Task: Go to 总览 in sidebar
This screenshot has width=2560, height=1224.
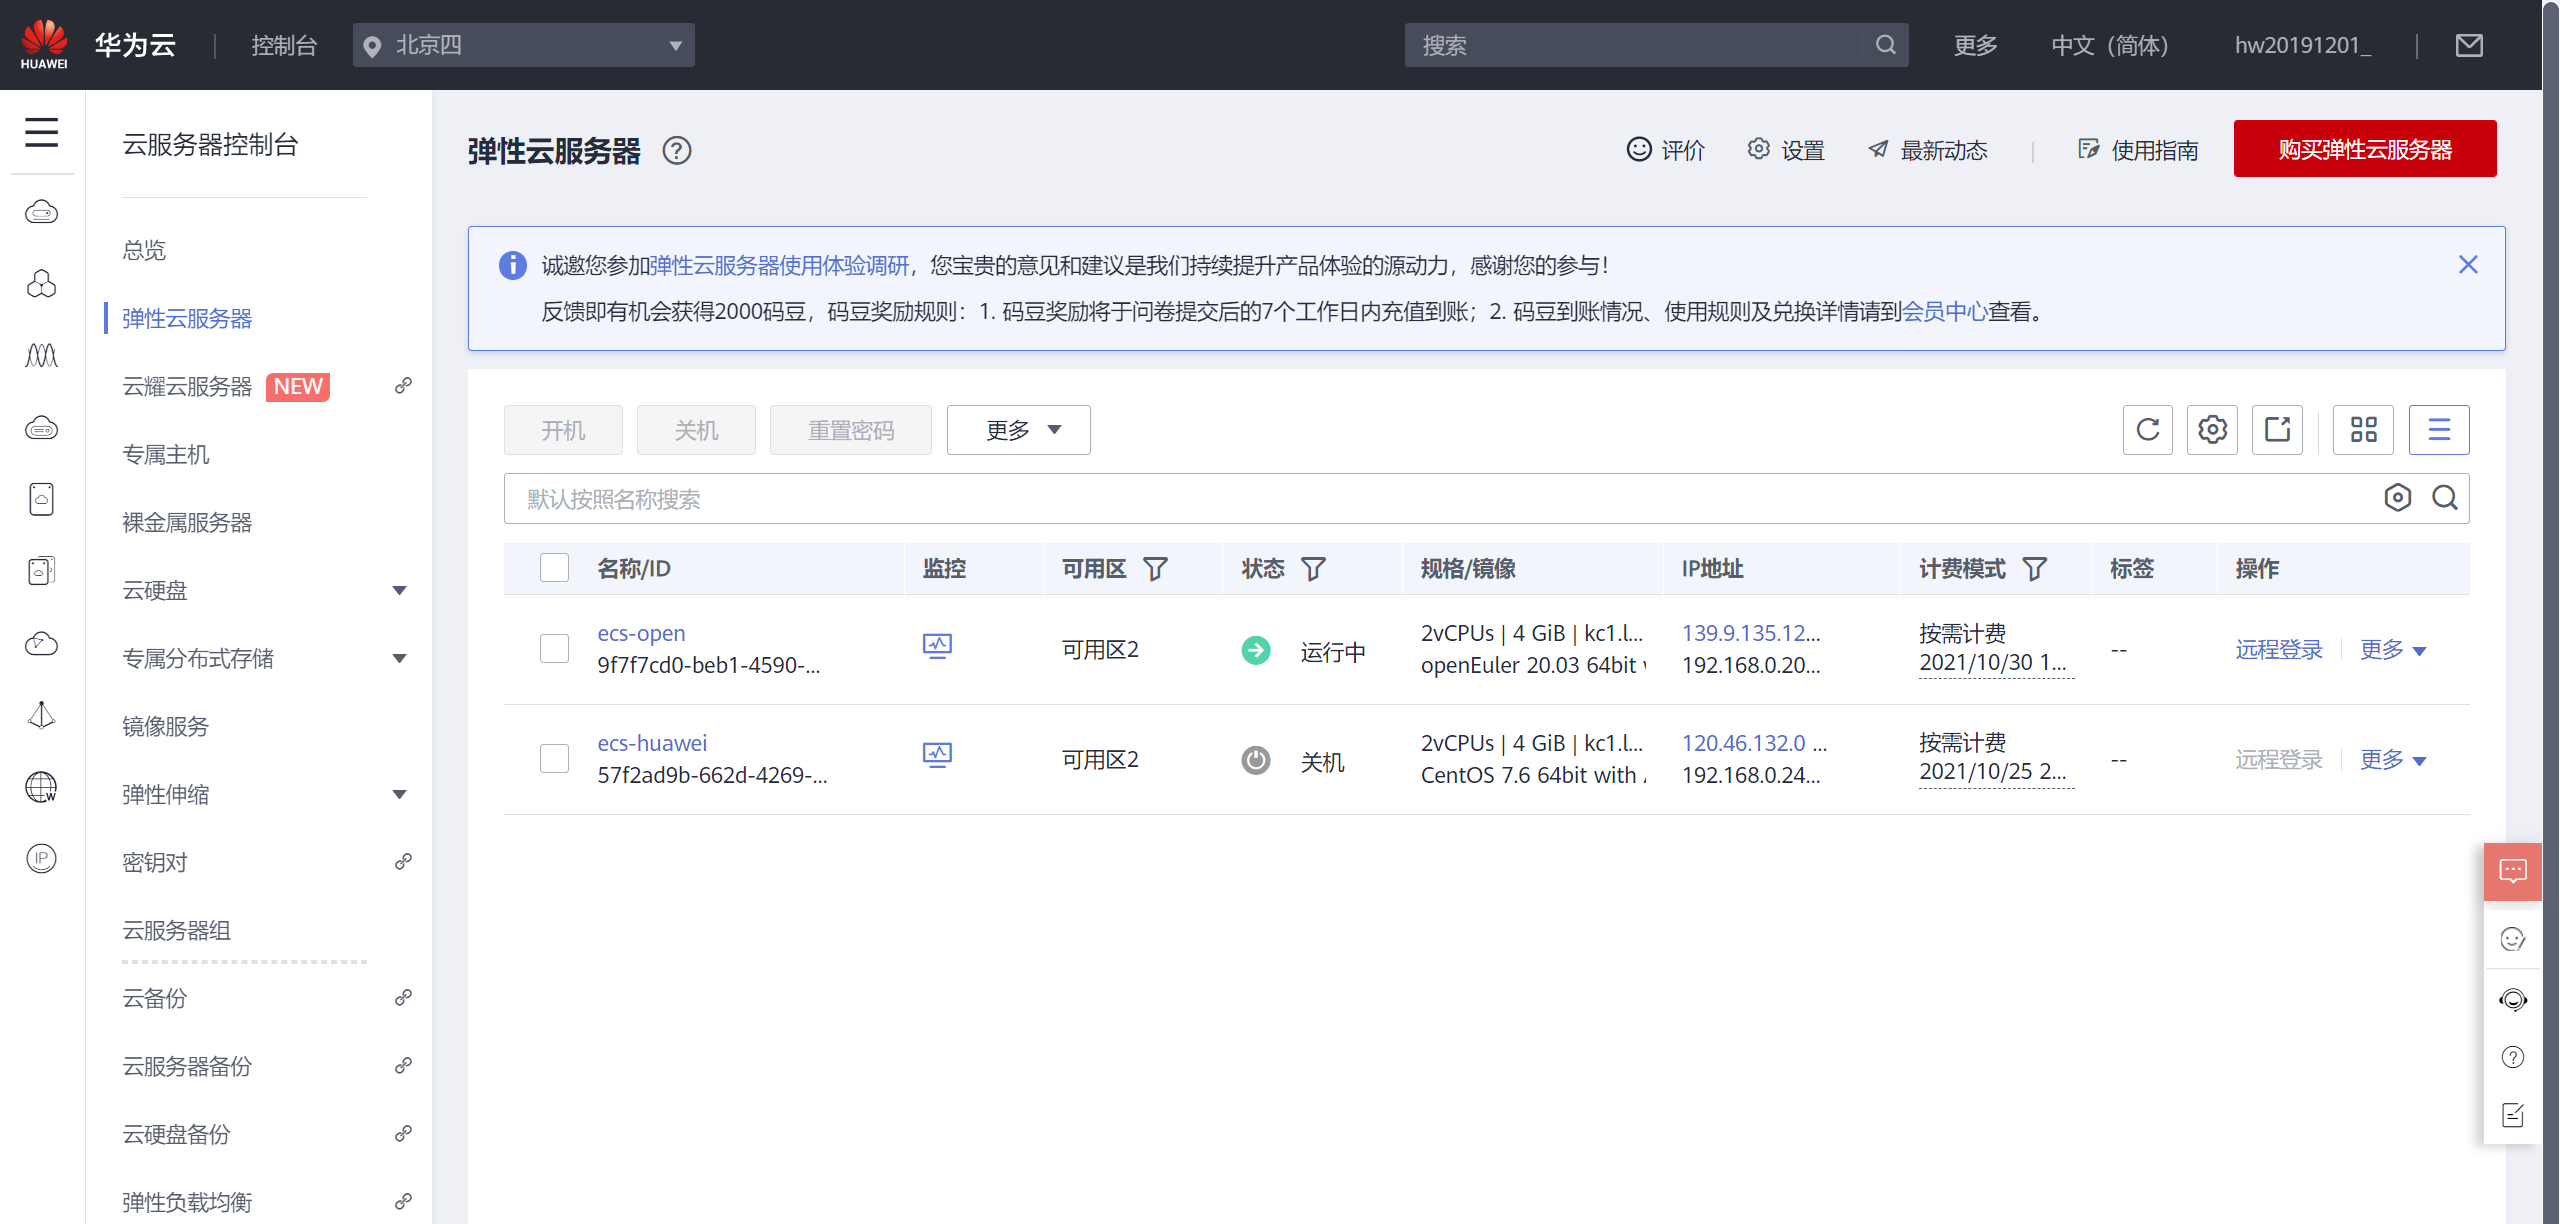Action: tap(144, 250)
